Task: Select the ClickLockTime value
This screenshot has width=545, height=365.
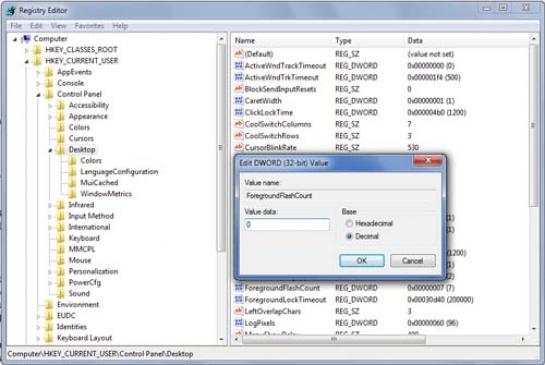Action: tap(269, 112)
